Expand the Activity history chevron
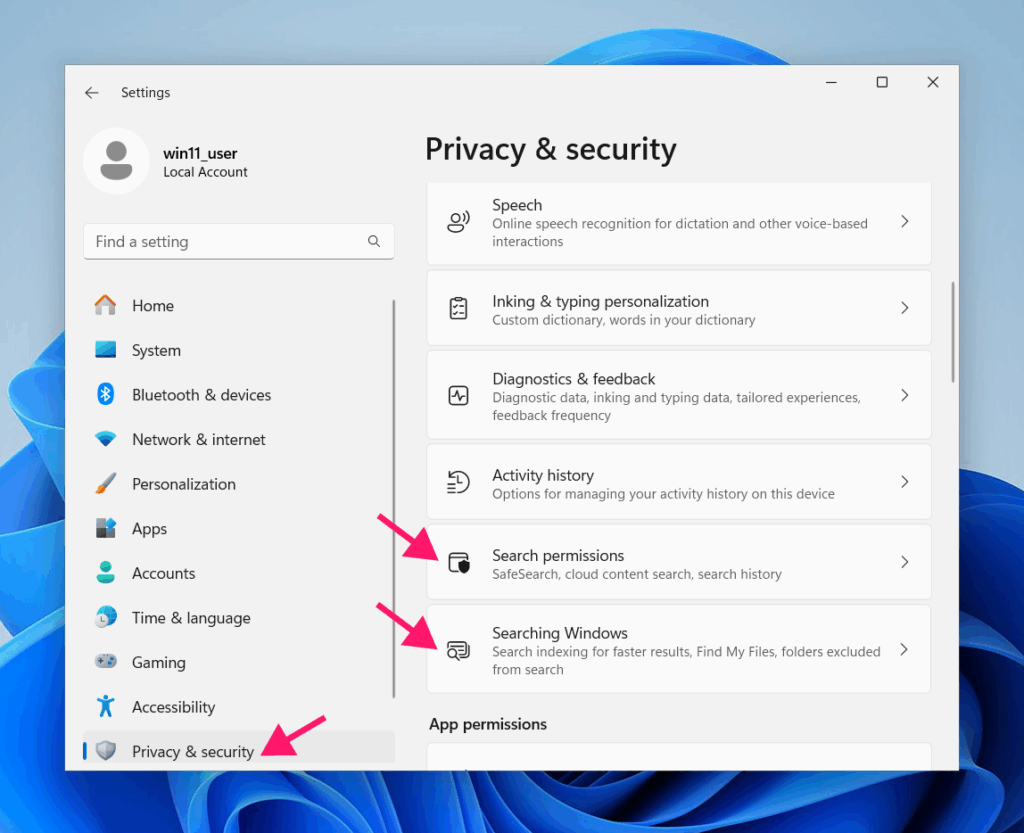 904,482
